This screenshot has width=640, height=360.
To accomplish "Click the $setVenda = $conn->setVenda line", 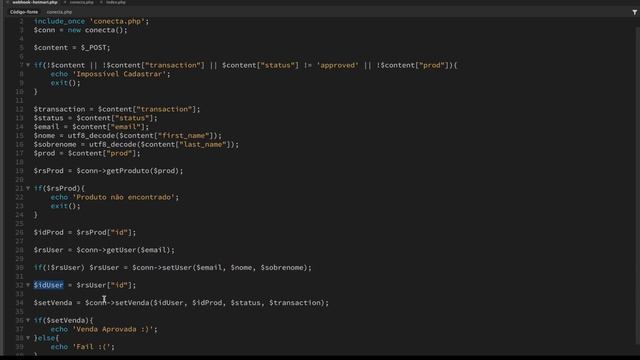I will [181, 302].
